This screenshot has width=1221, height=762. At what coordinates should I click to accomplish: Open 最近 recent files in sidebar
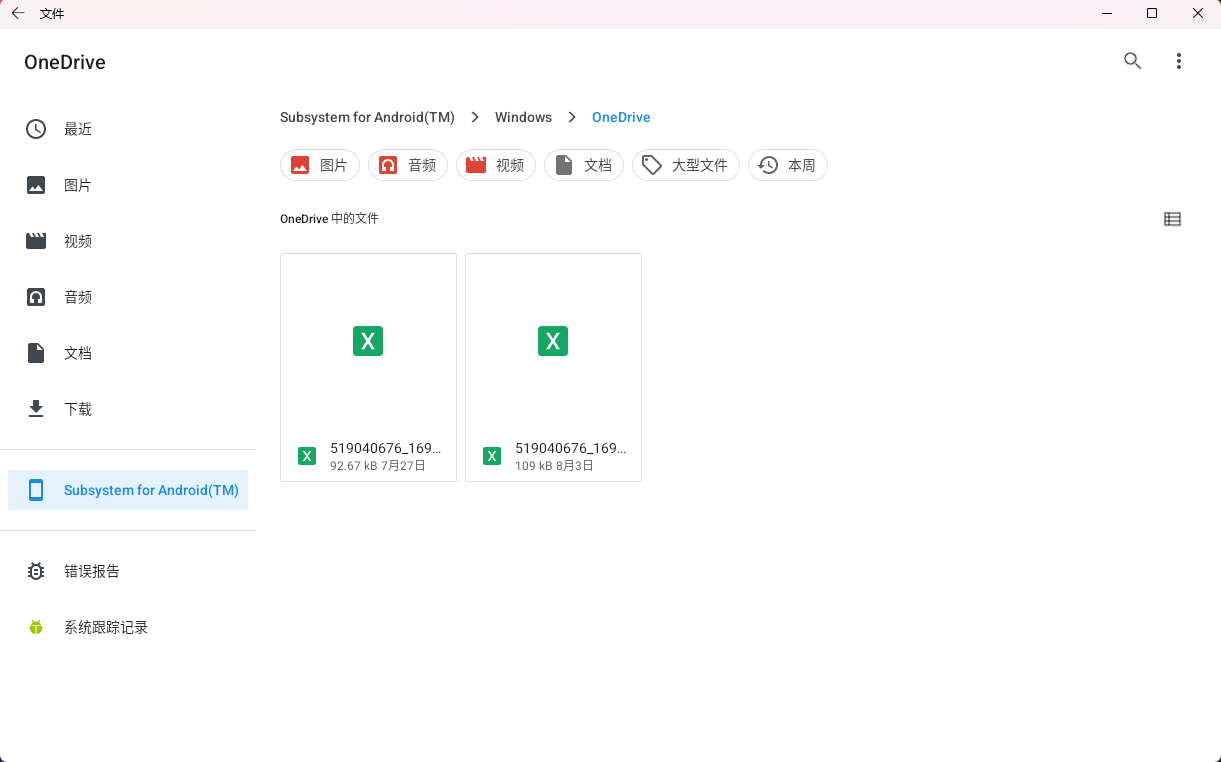(78, 129)
